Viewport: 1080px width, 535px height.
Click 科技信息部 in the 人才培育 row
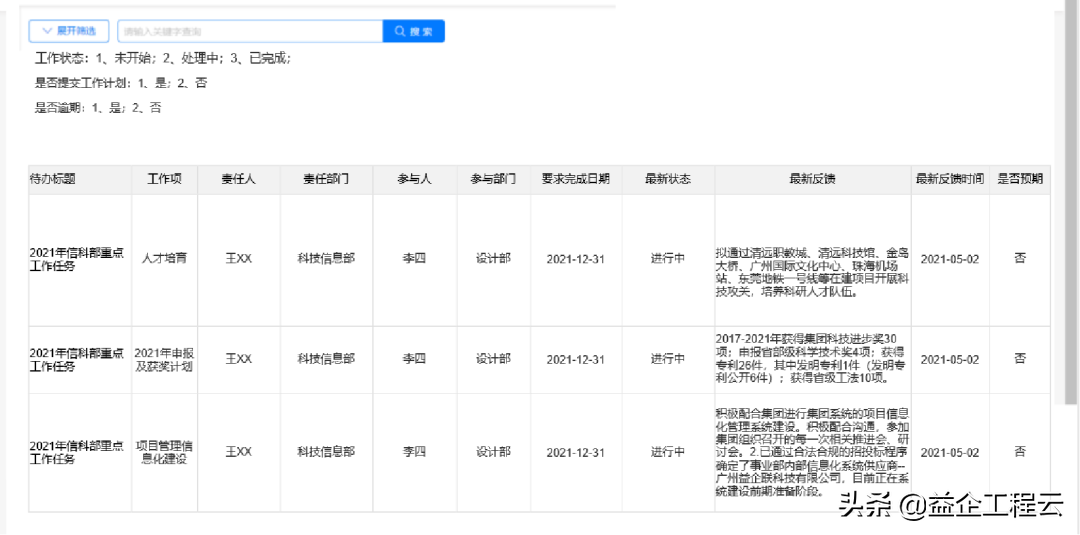(326, 259)
